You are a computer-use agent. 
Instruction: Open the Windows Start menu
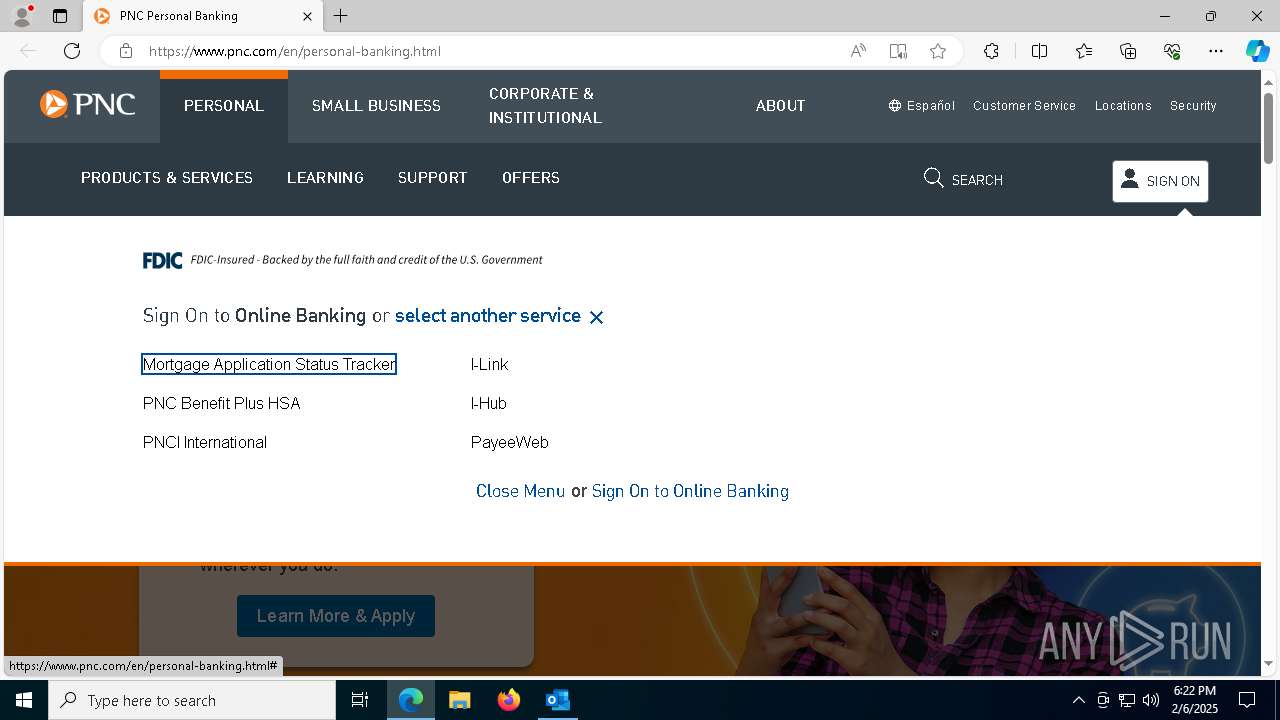click(24, 700)
